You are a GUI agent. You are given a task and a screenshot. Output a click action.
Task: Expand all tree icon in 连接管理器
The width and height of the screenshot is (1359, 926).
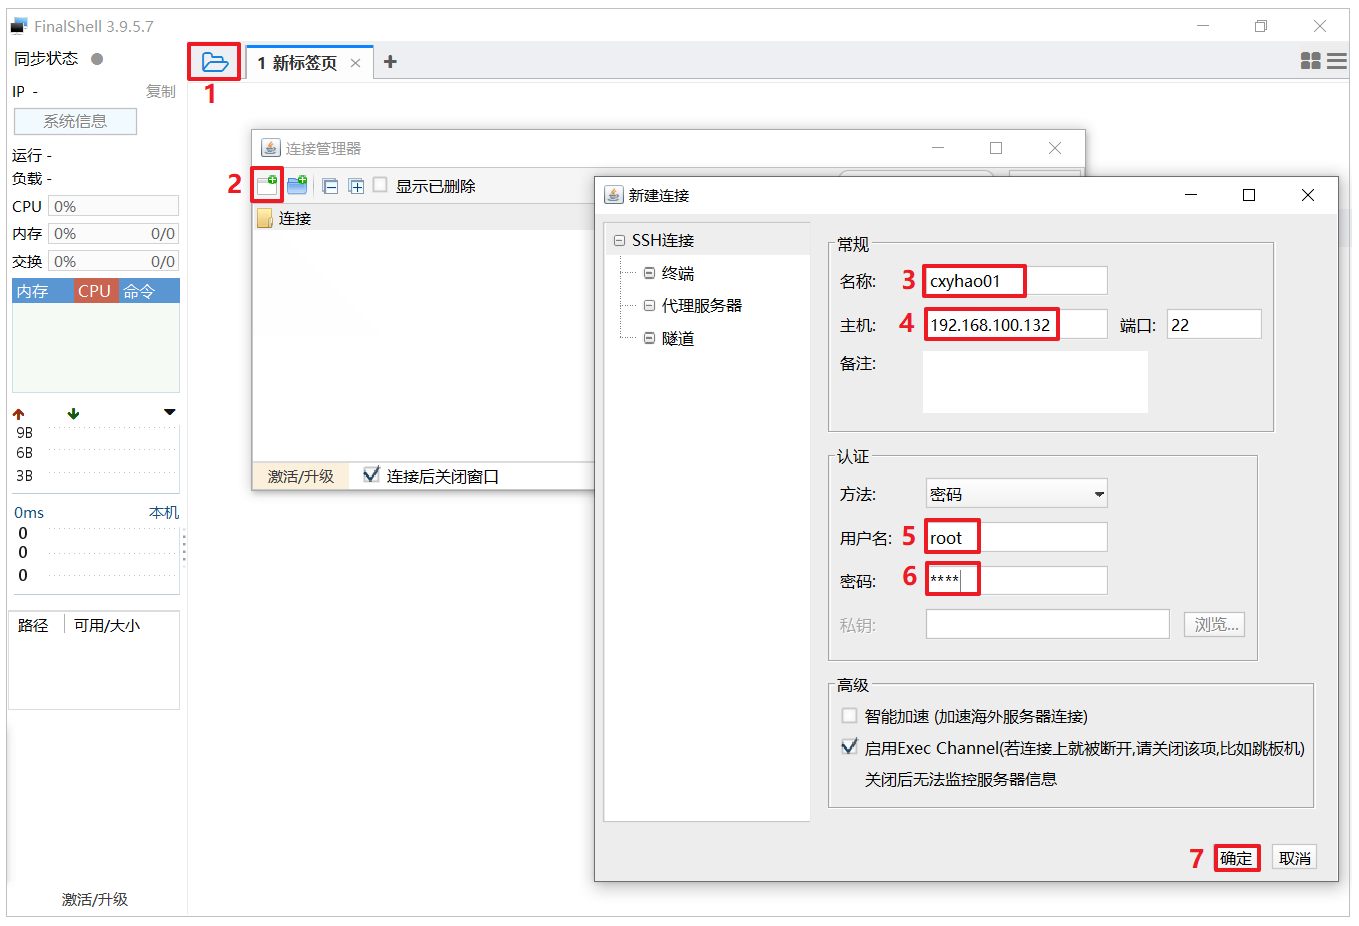(356, 186)
